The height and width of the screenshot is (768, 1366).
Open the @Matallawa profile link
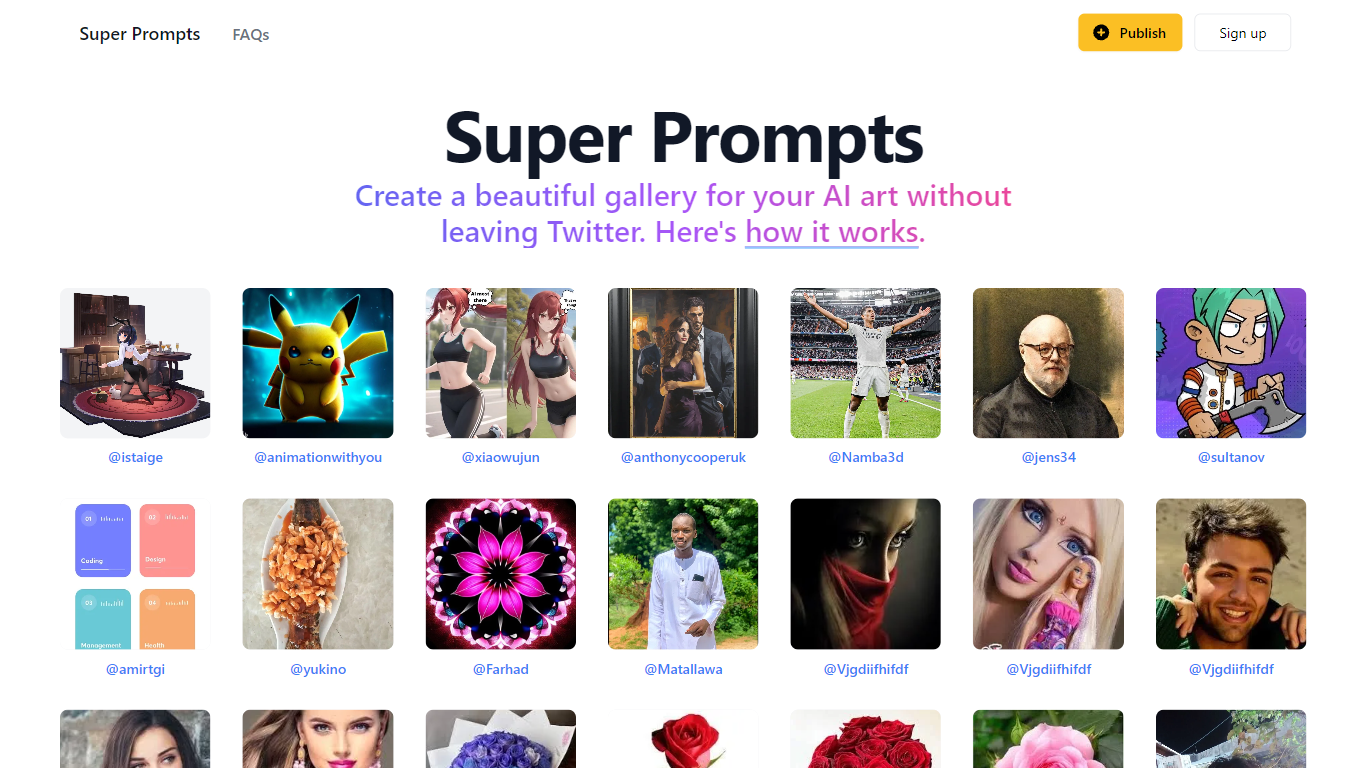(x=683, y=669)
